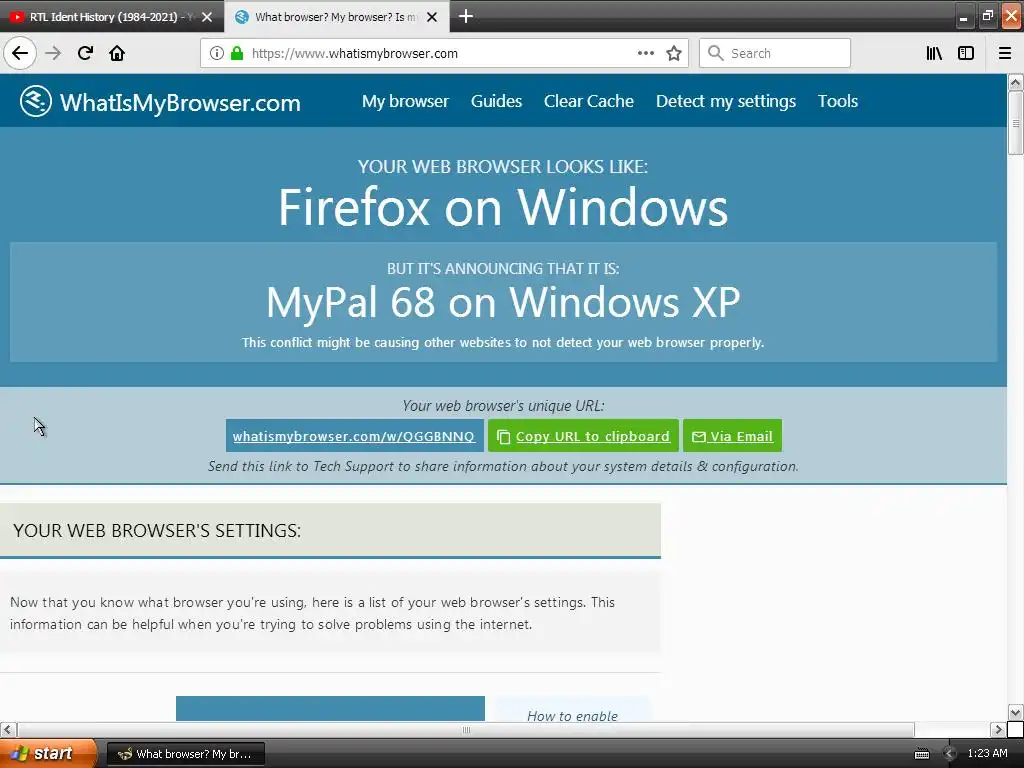The height and width of the screenshot is (768, 1024).
Task: Open the Clear Cache menu item
Action: point(589,101)
